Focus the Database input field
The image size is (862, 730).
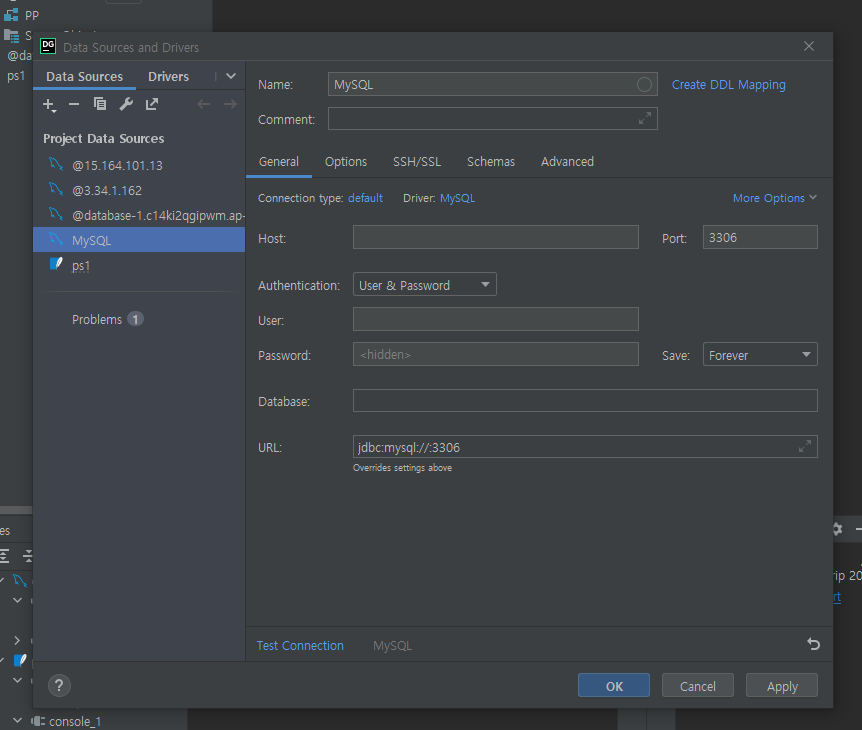[585, 400]
